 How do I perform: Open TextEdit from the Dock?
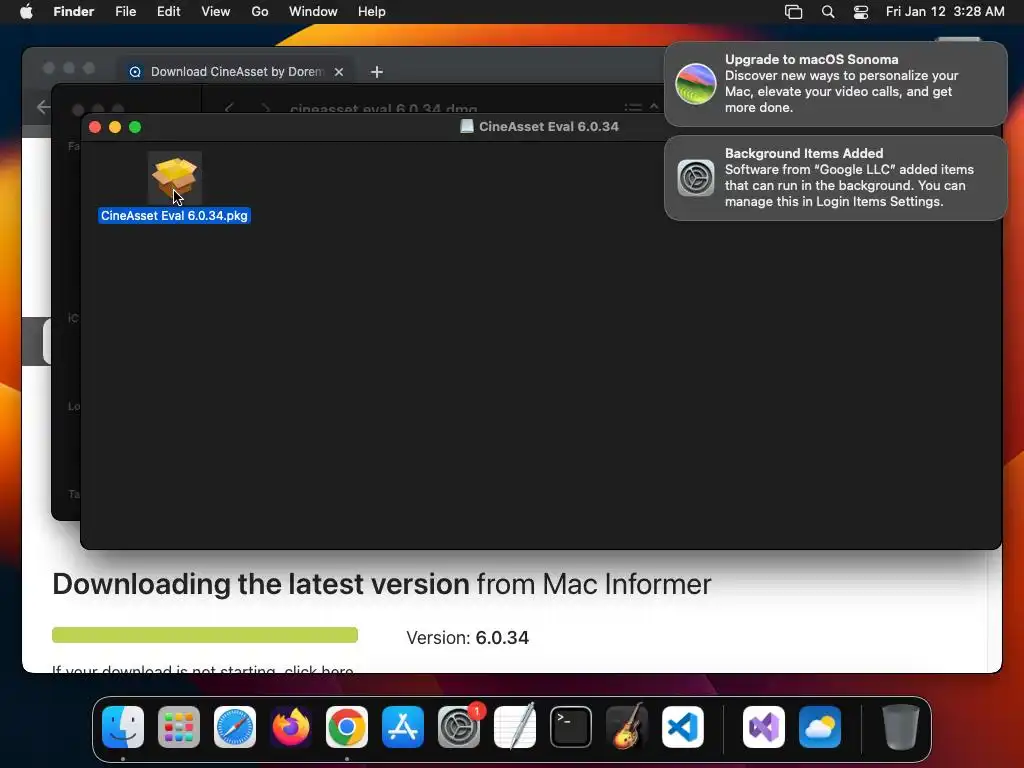[515, 727]
